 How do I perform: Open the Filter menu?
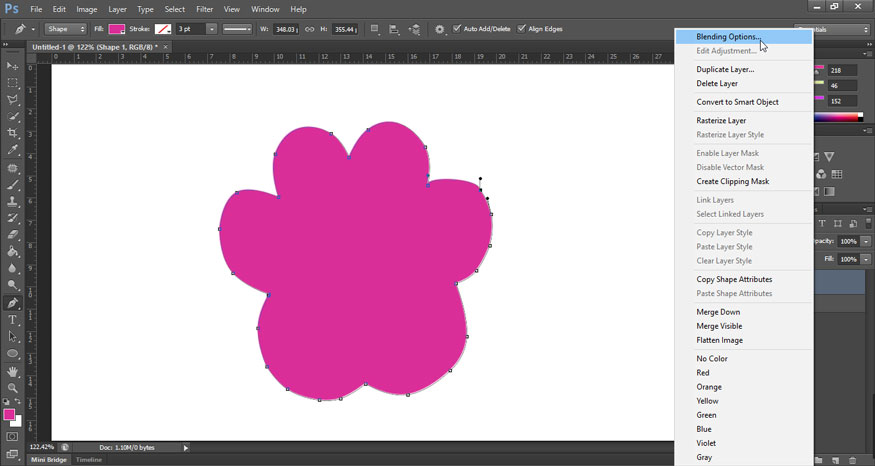click(x=204, y=9)
